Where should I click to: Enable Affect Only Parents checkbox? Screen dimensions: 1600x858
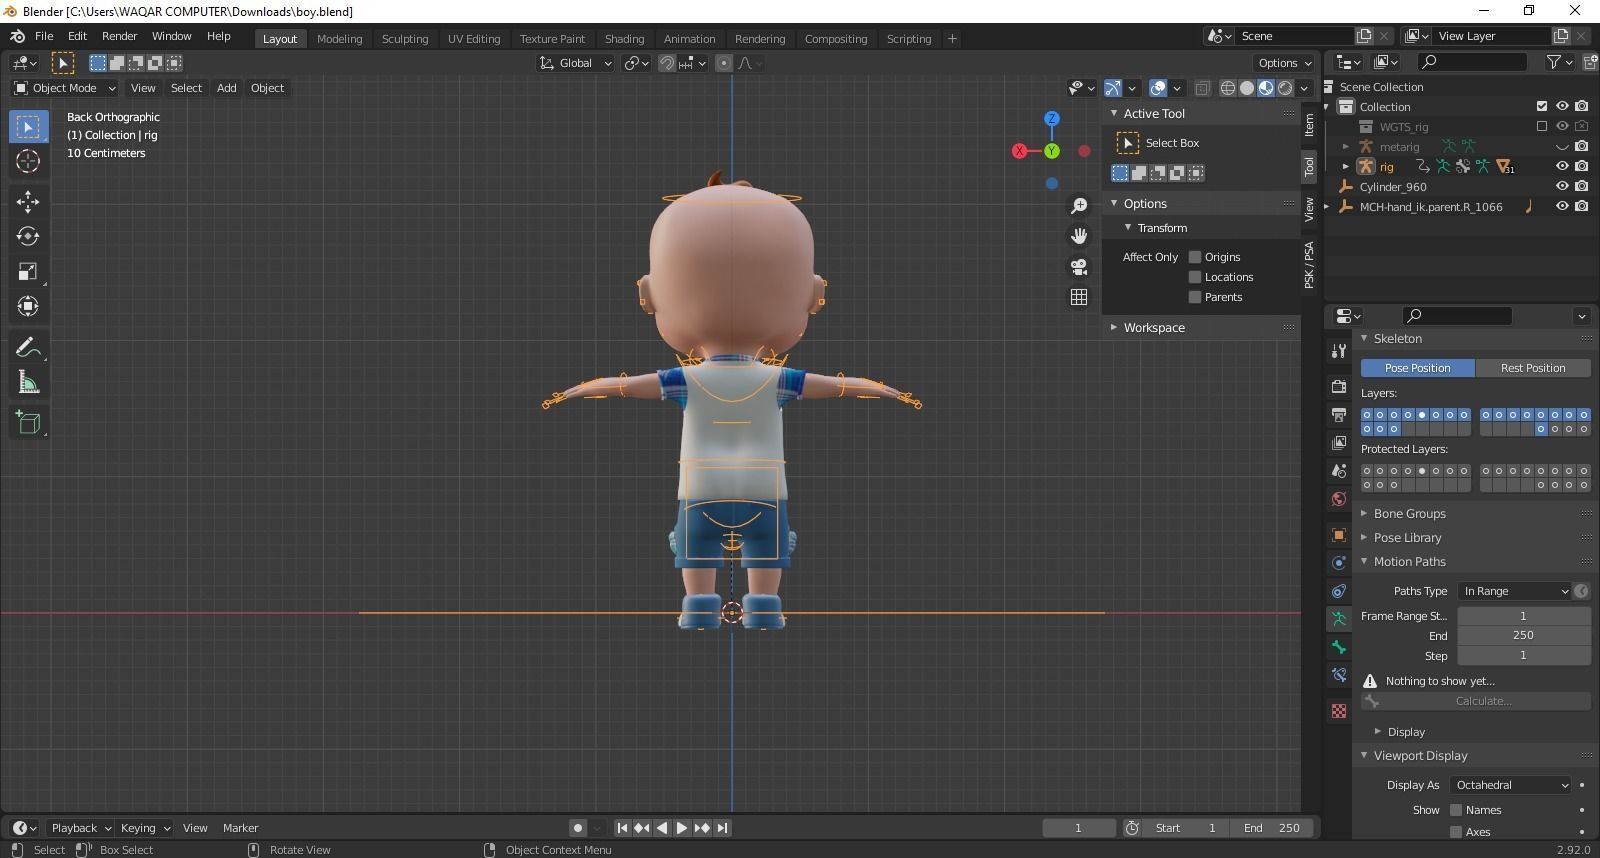1194,297
